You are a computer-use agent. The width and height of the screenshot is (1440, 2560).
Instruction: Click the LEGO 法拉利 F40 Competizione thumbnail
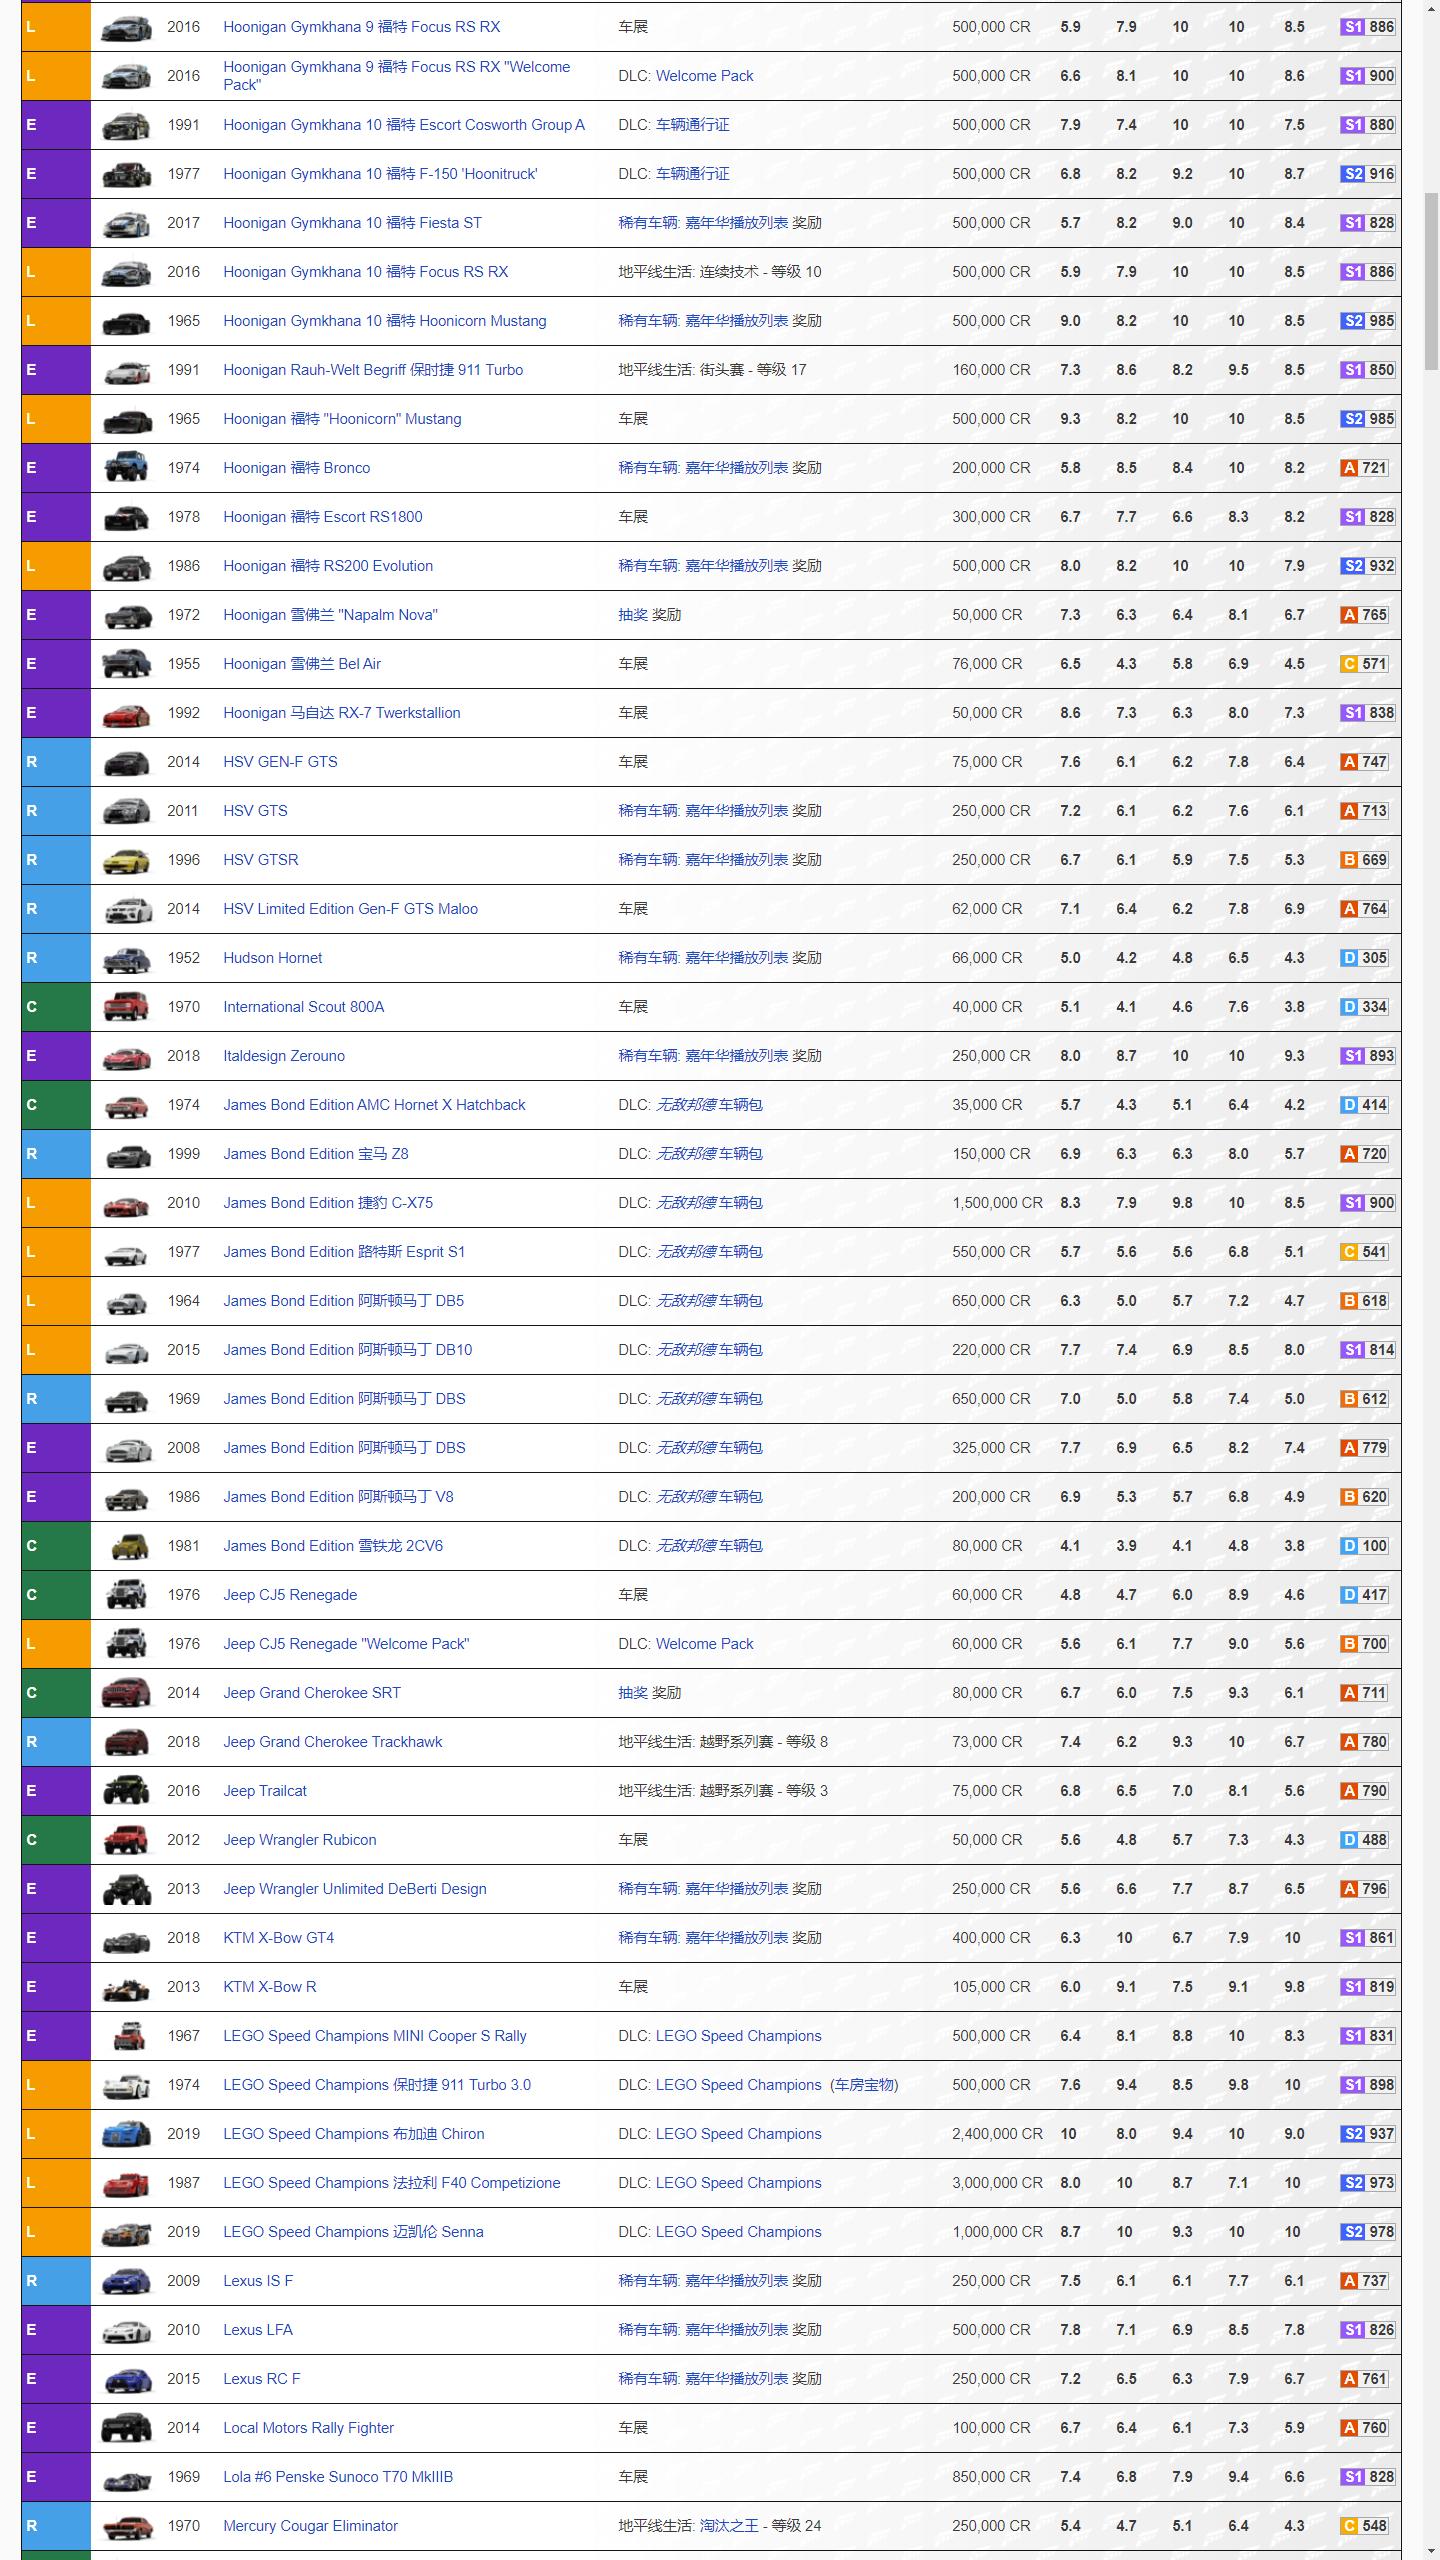127,2183
